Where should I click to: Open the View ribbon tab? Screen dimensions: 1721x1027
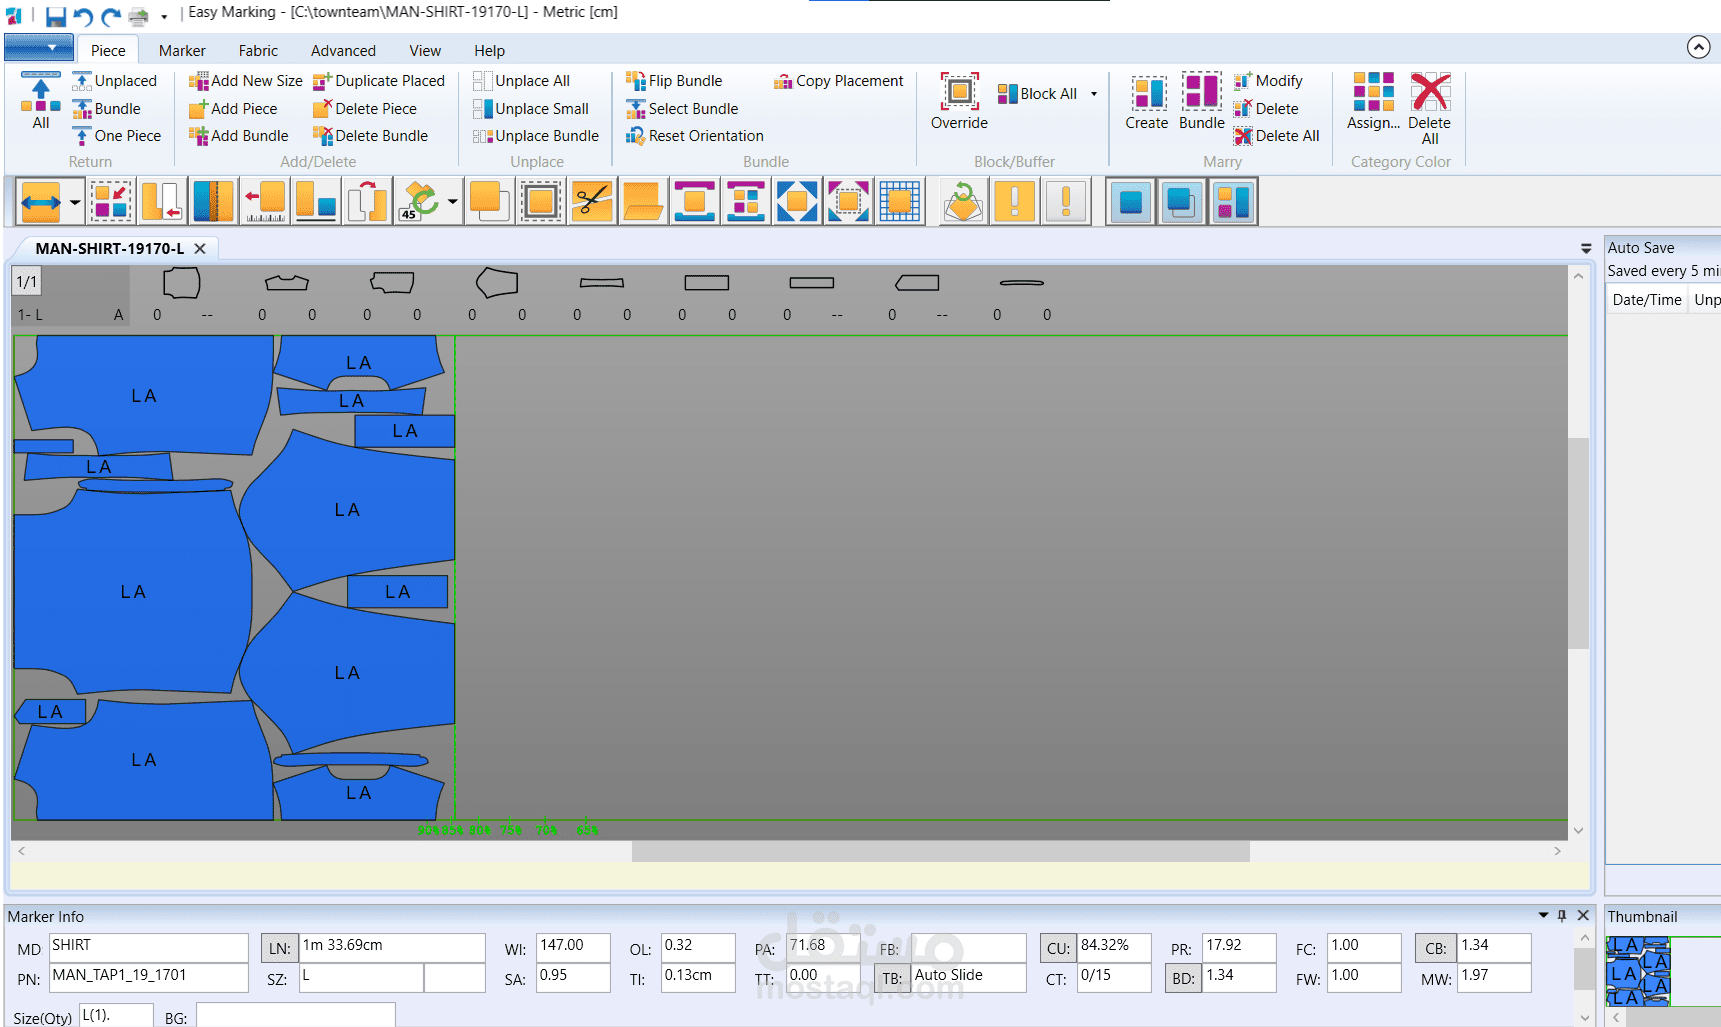coord(425,51)
